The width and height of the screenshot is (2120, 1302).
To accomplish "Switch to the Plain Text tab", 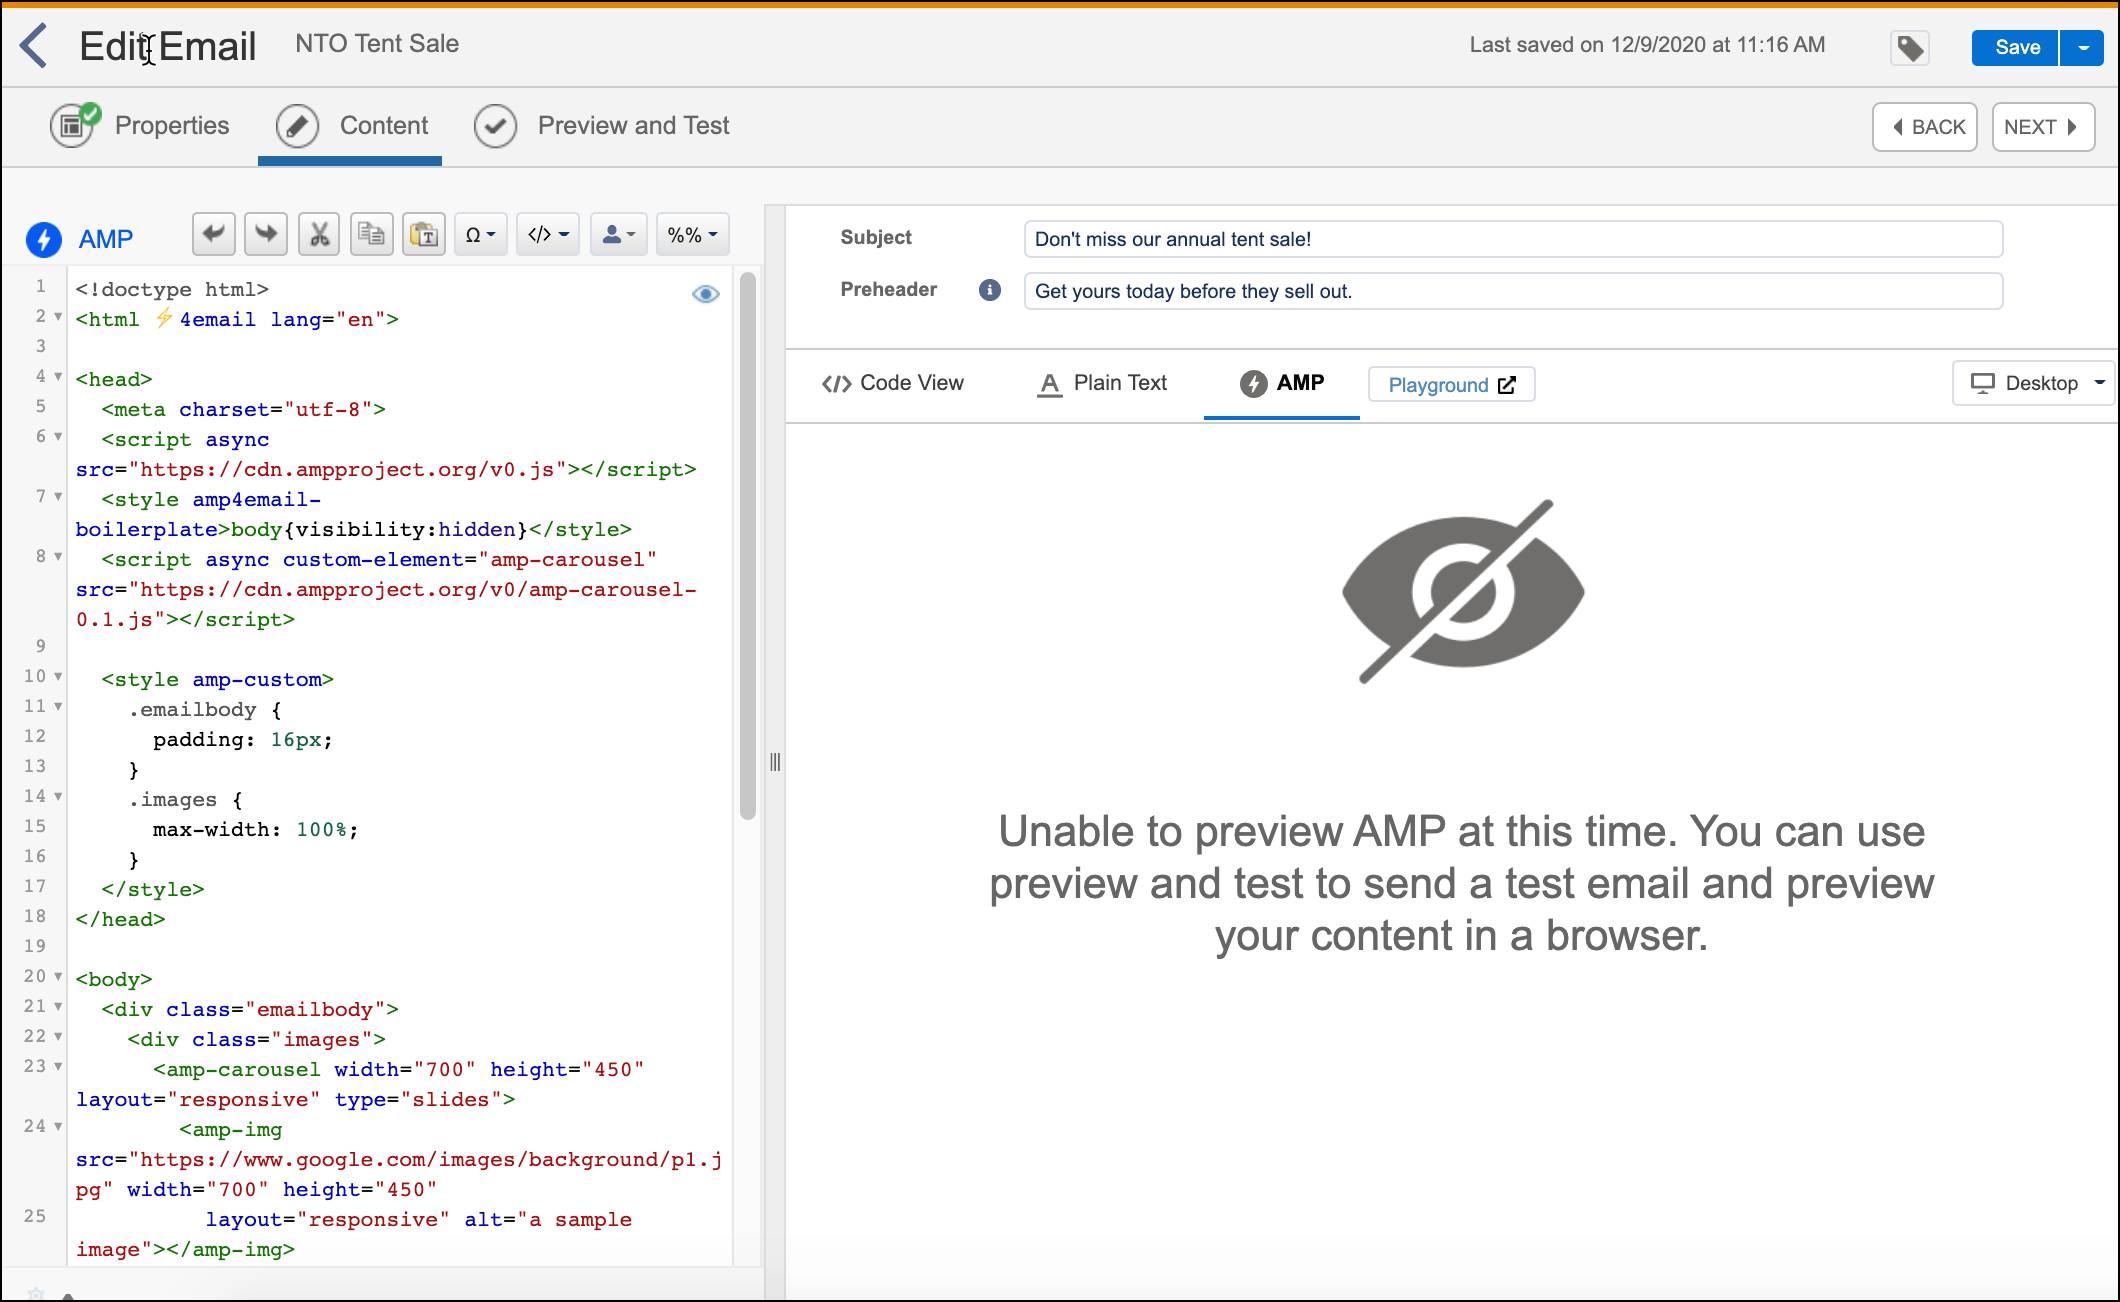I will [x=1101, y=383].
